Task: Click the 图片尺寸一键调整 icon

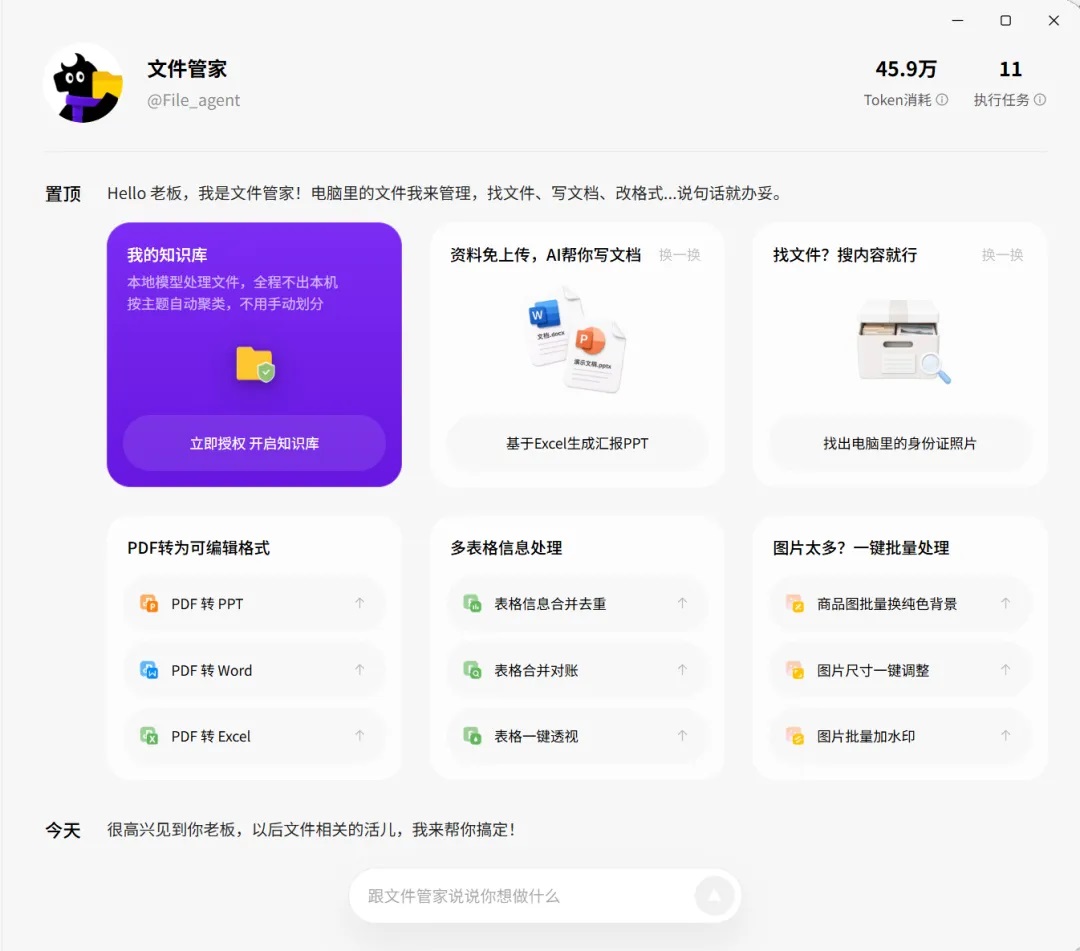Action: [795, 669]
